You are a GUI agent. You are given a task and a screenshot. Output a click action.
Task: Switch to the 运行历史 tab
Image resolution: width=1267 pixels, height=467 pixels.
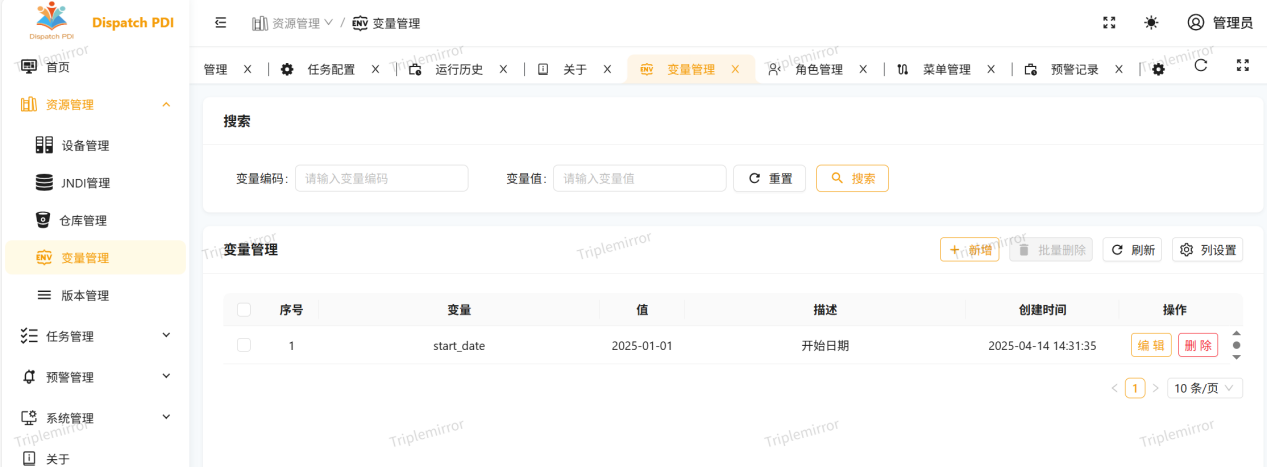click(x=459, y=70)
